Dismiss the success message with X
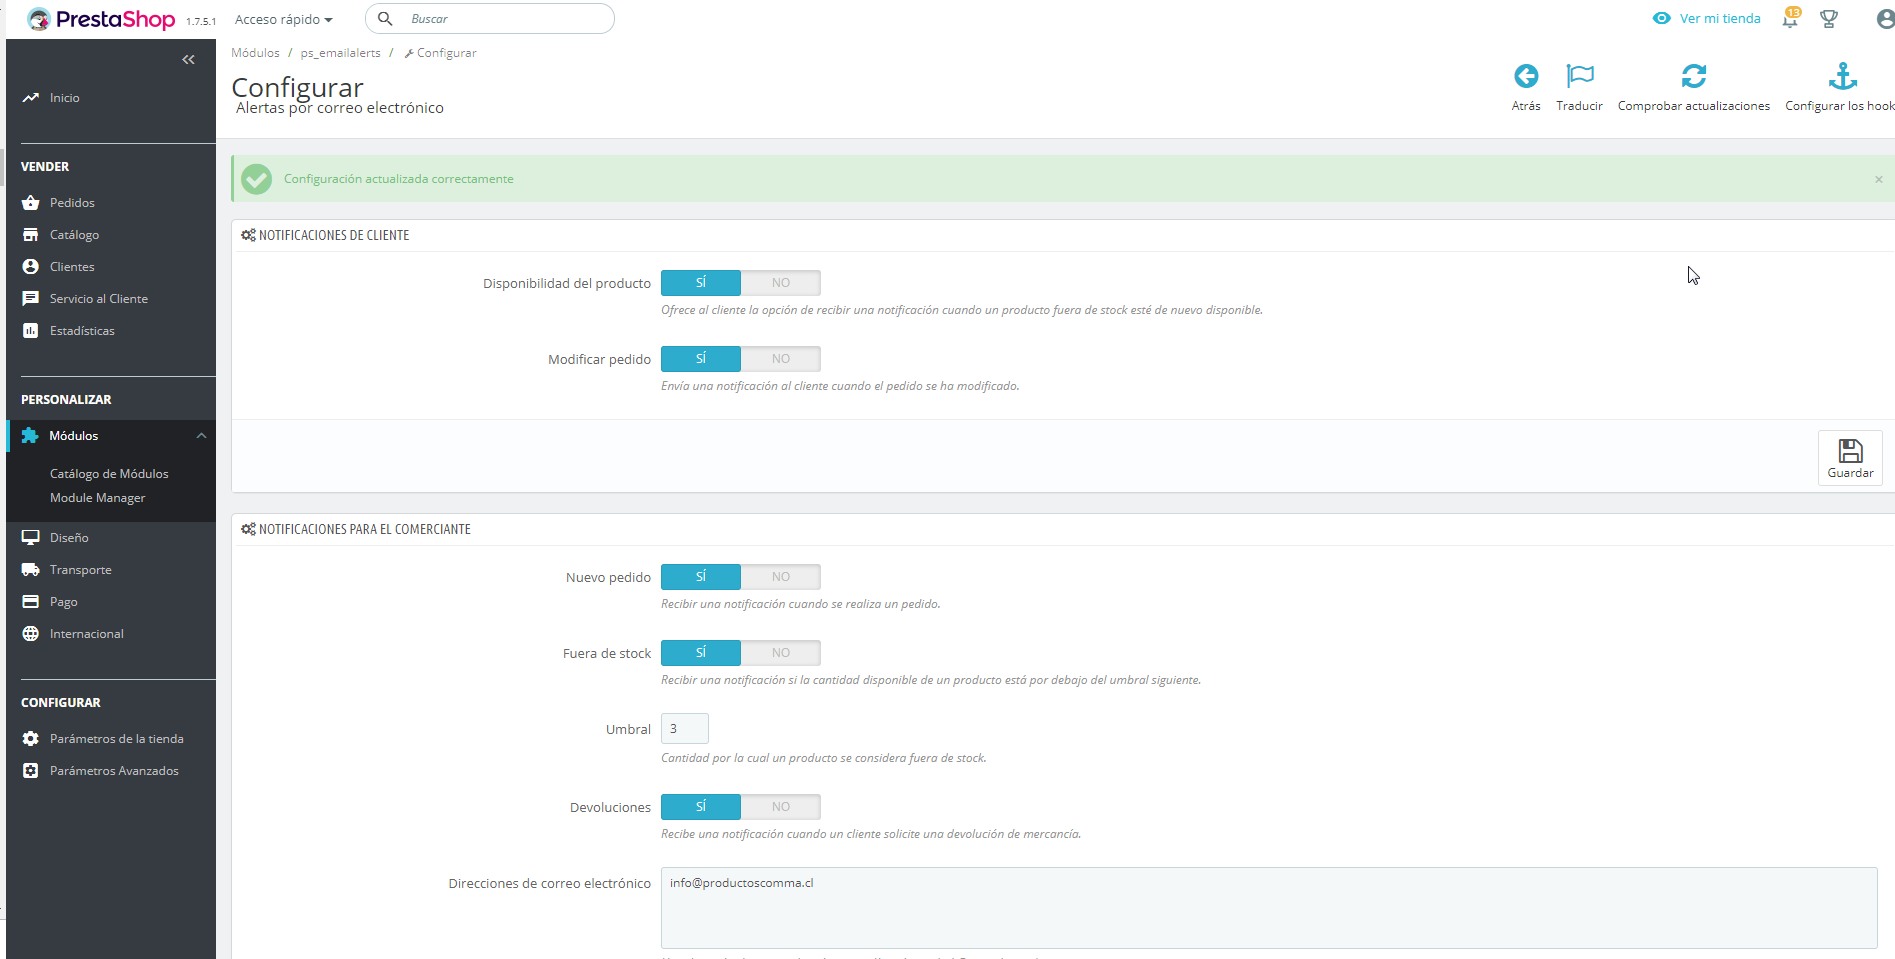This screenshot has height=959, width=1895. pos(1879,179)
